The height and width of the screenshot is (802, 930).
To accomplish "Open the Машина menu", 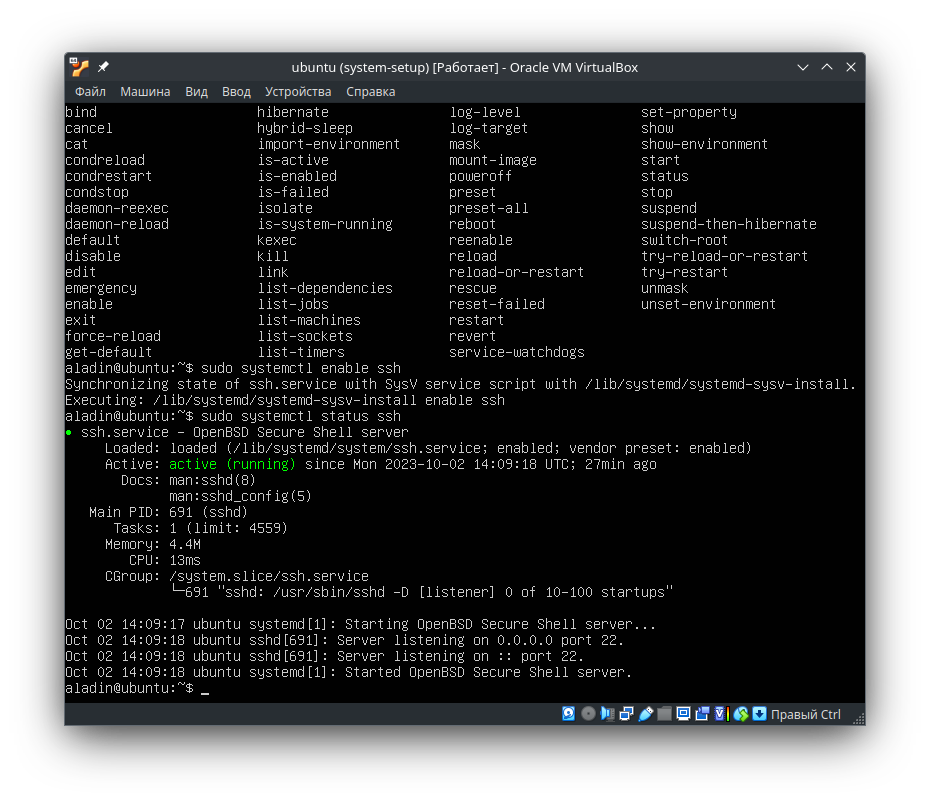I will click(145, 91).
